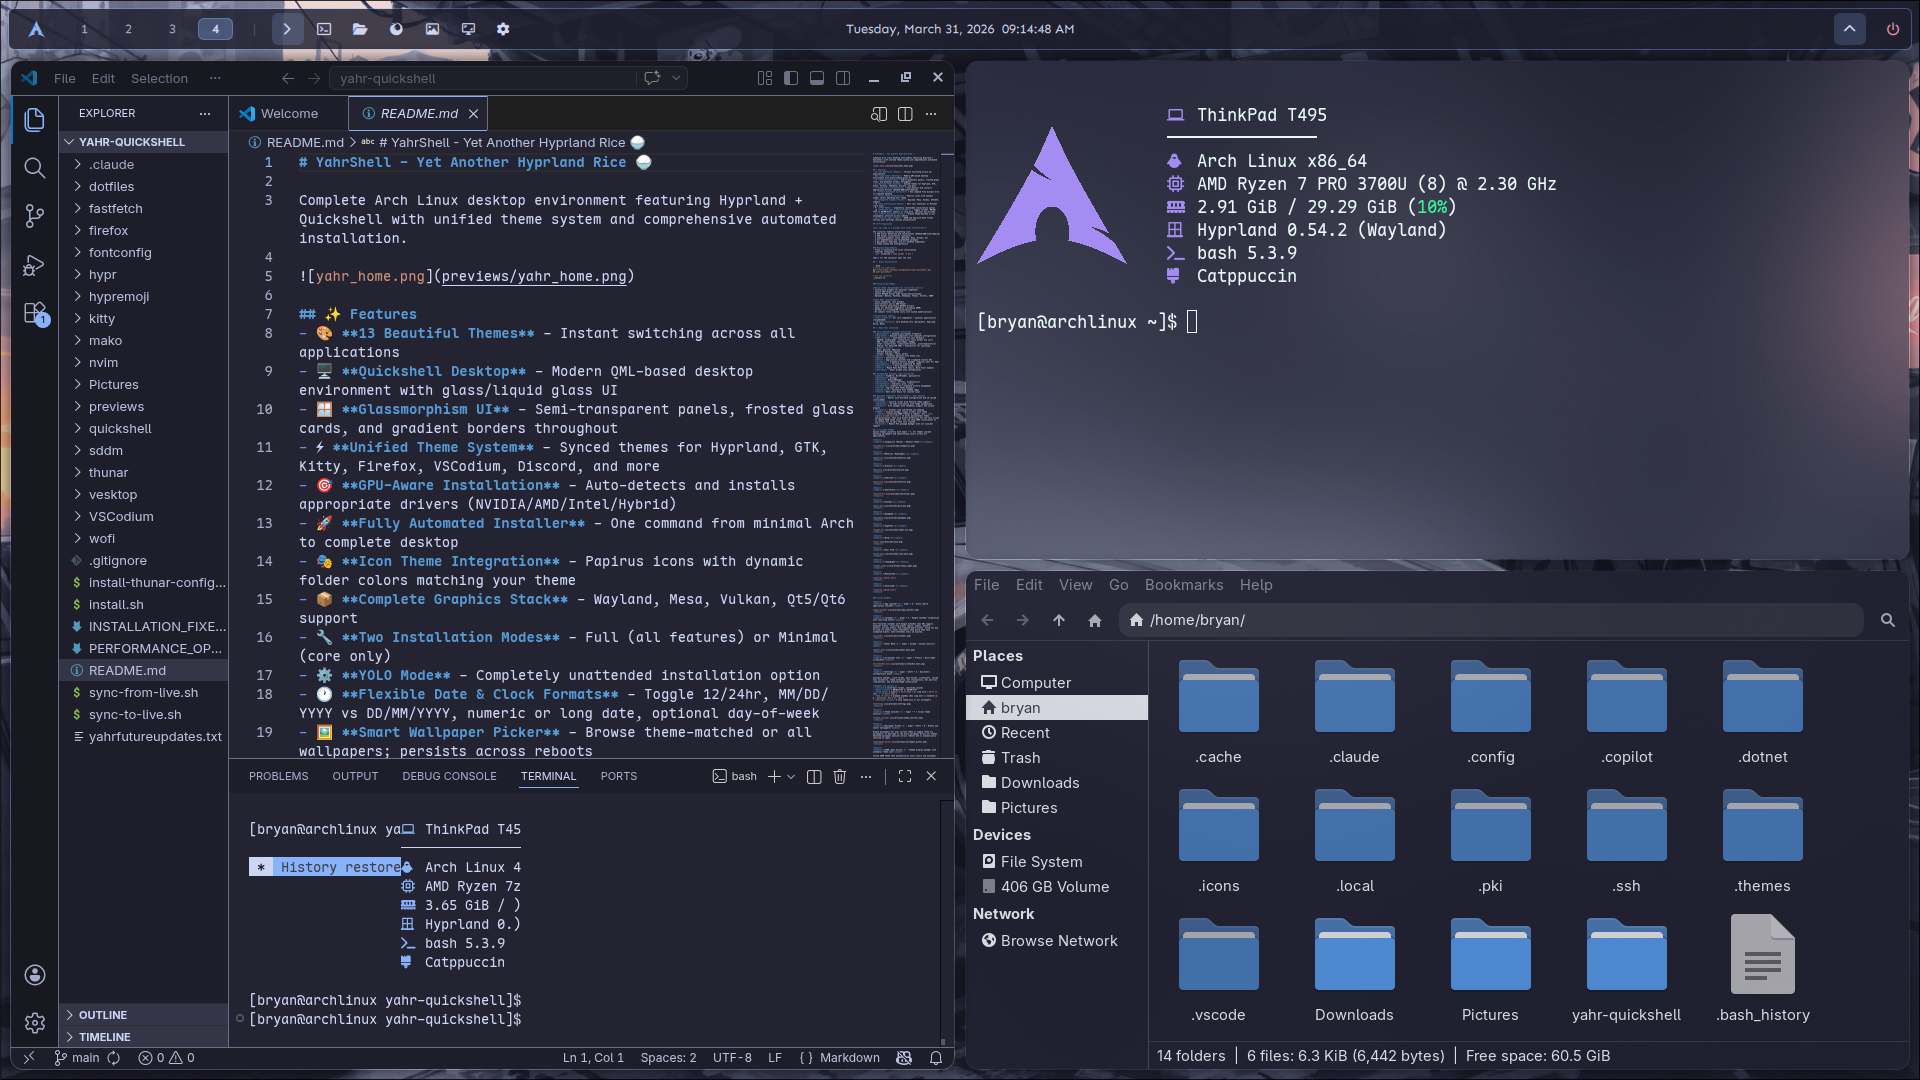Collapse the YAHR-QUICKSHELL root folder

[145, 142]
